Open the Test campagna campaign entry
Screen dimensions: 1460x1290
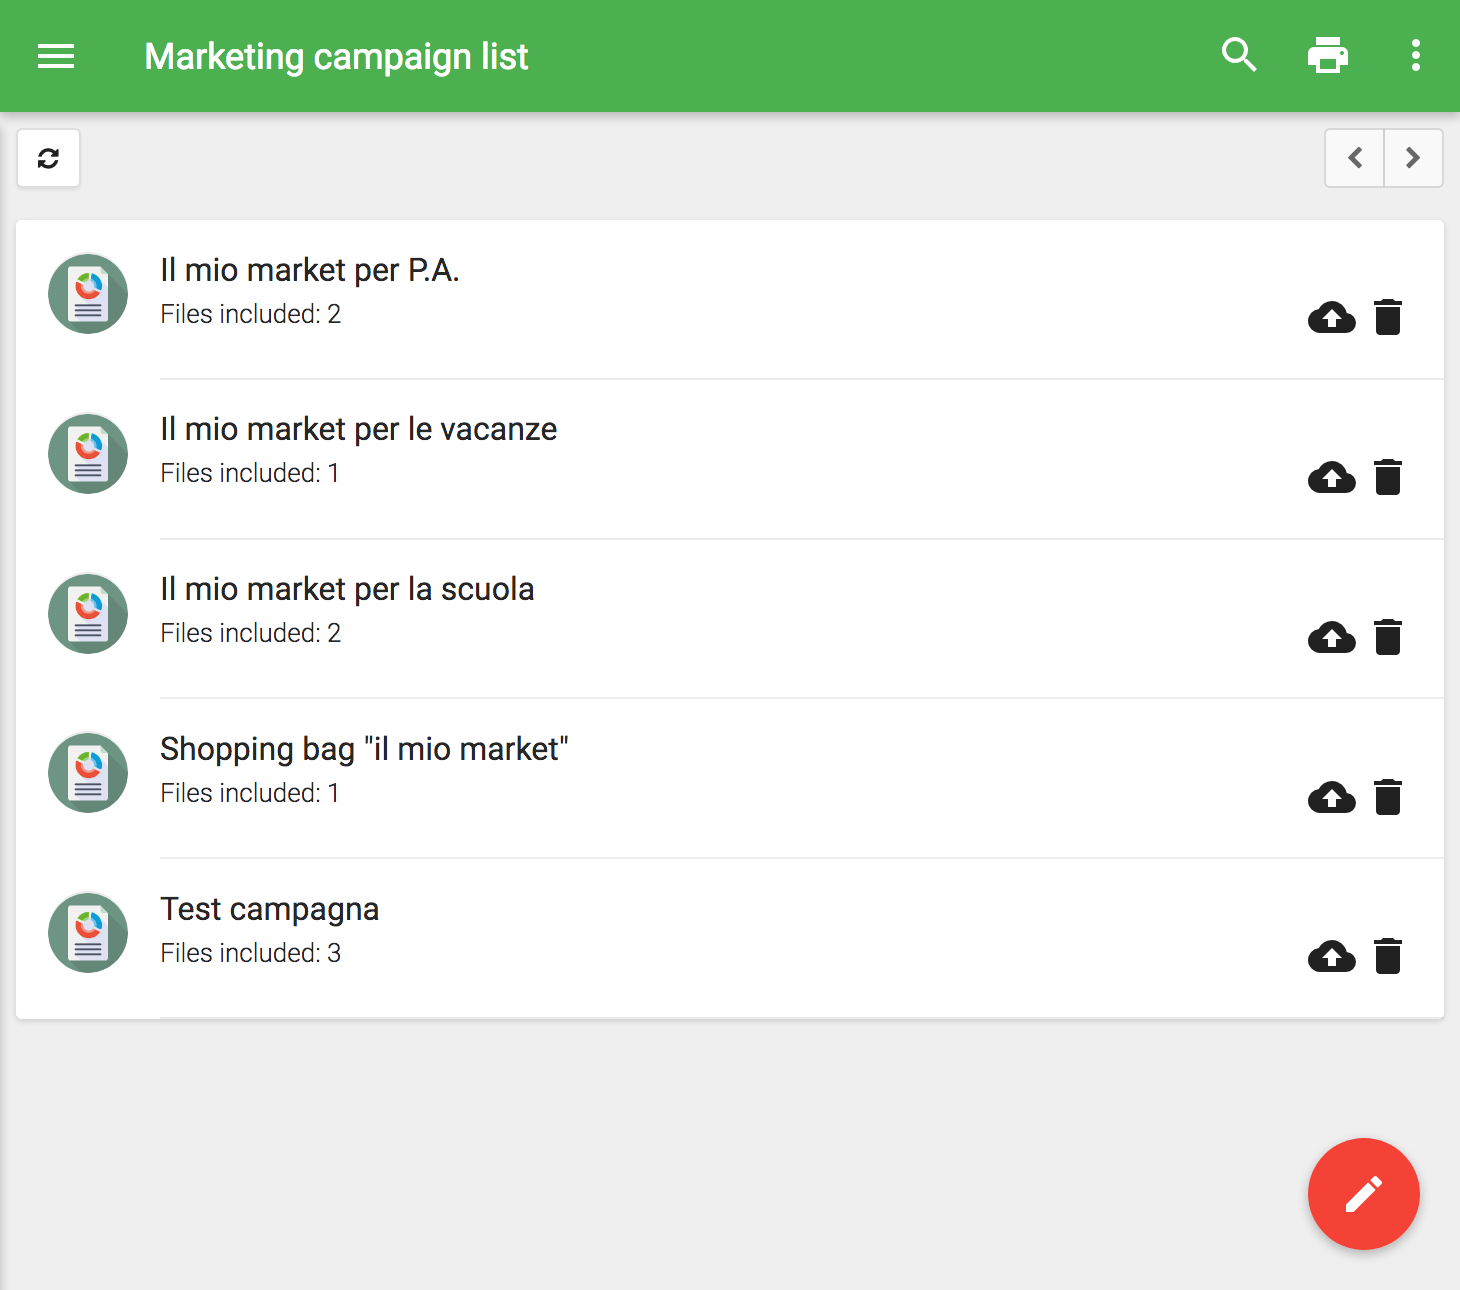[270, 910]
